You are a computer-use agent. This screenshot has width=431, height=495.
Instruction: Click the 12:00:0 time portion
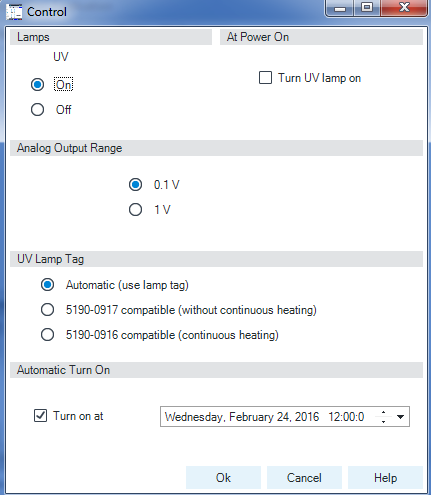point(346,417)
